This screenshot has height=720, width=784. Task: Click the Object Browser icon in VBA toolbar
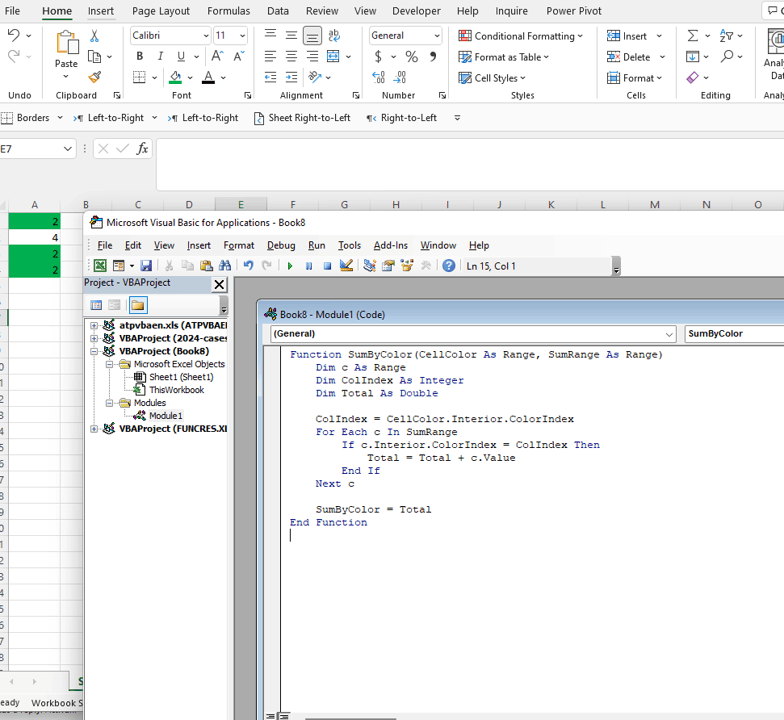point(407,266)
